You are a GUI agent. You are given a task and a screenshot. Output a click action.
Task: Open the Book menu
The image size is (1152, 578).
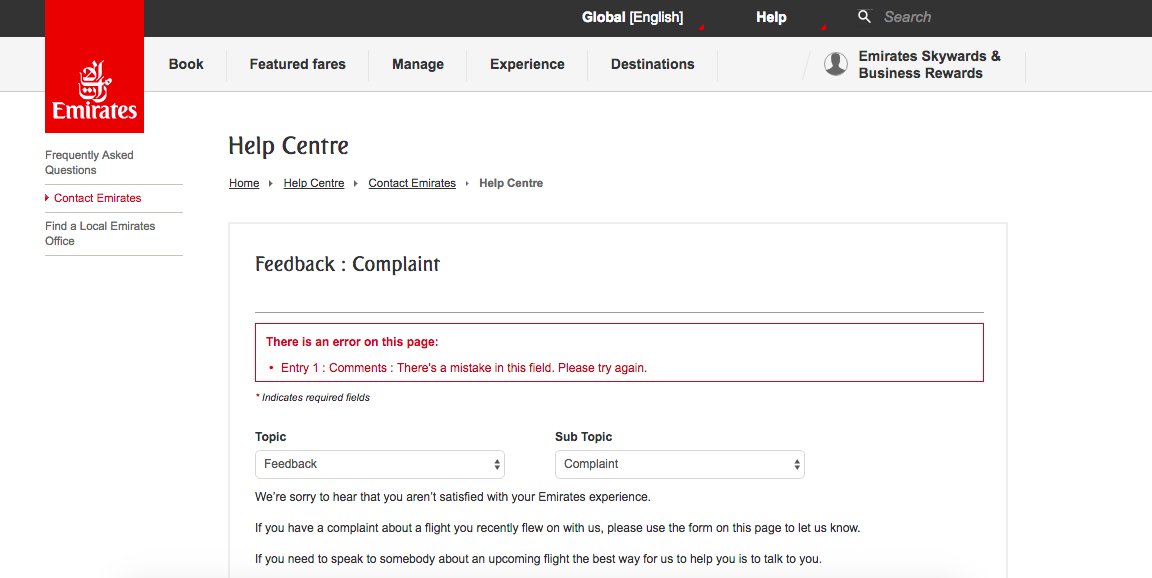coord(186,64)
